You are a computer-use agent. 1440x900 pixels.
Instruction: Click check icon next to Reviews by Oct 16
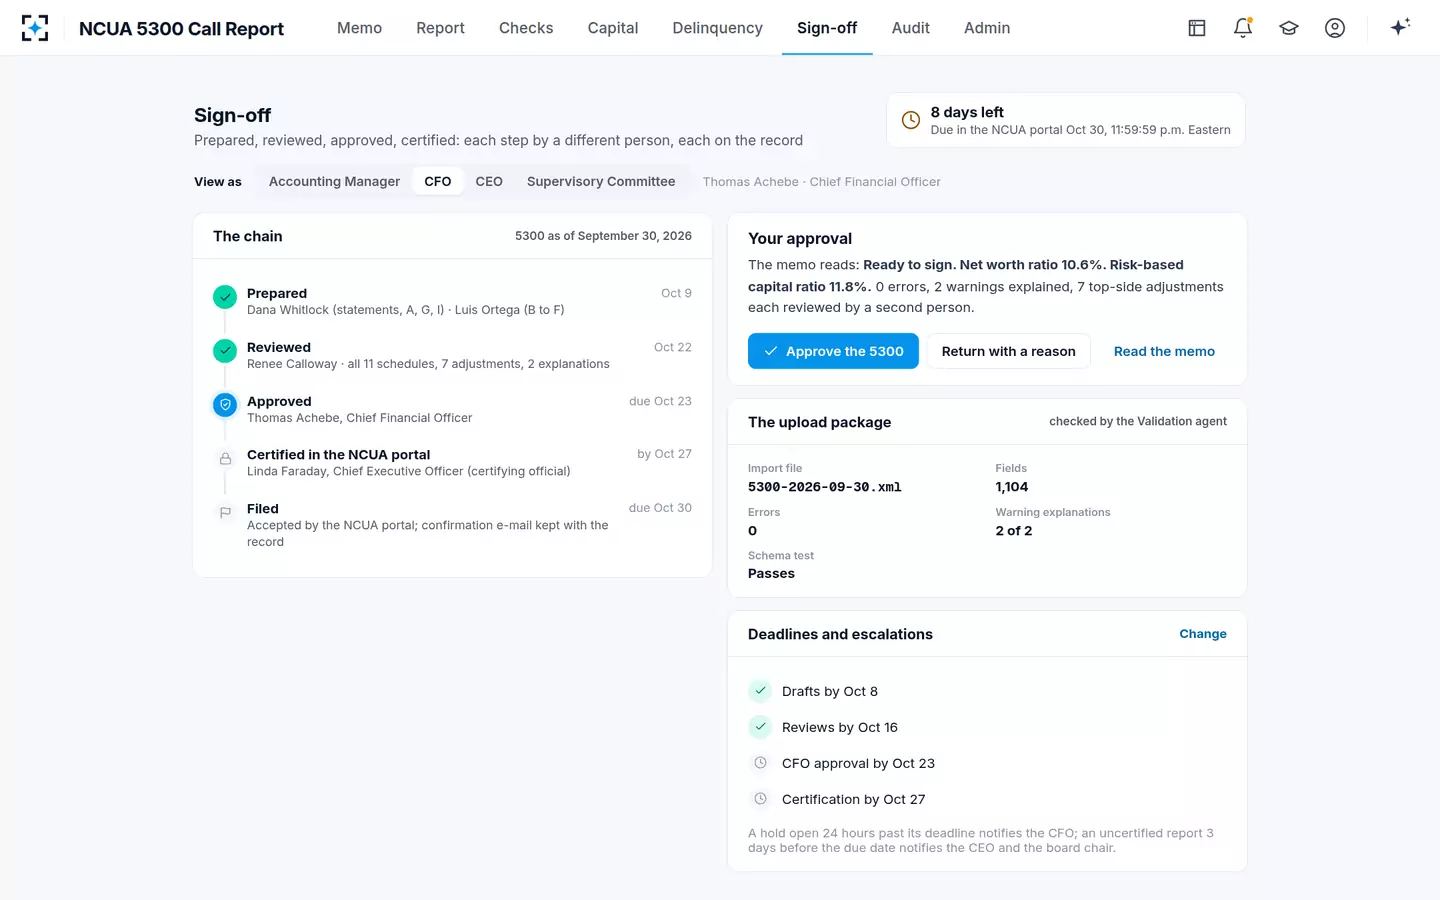pos(760,727)
